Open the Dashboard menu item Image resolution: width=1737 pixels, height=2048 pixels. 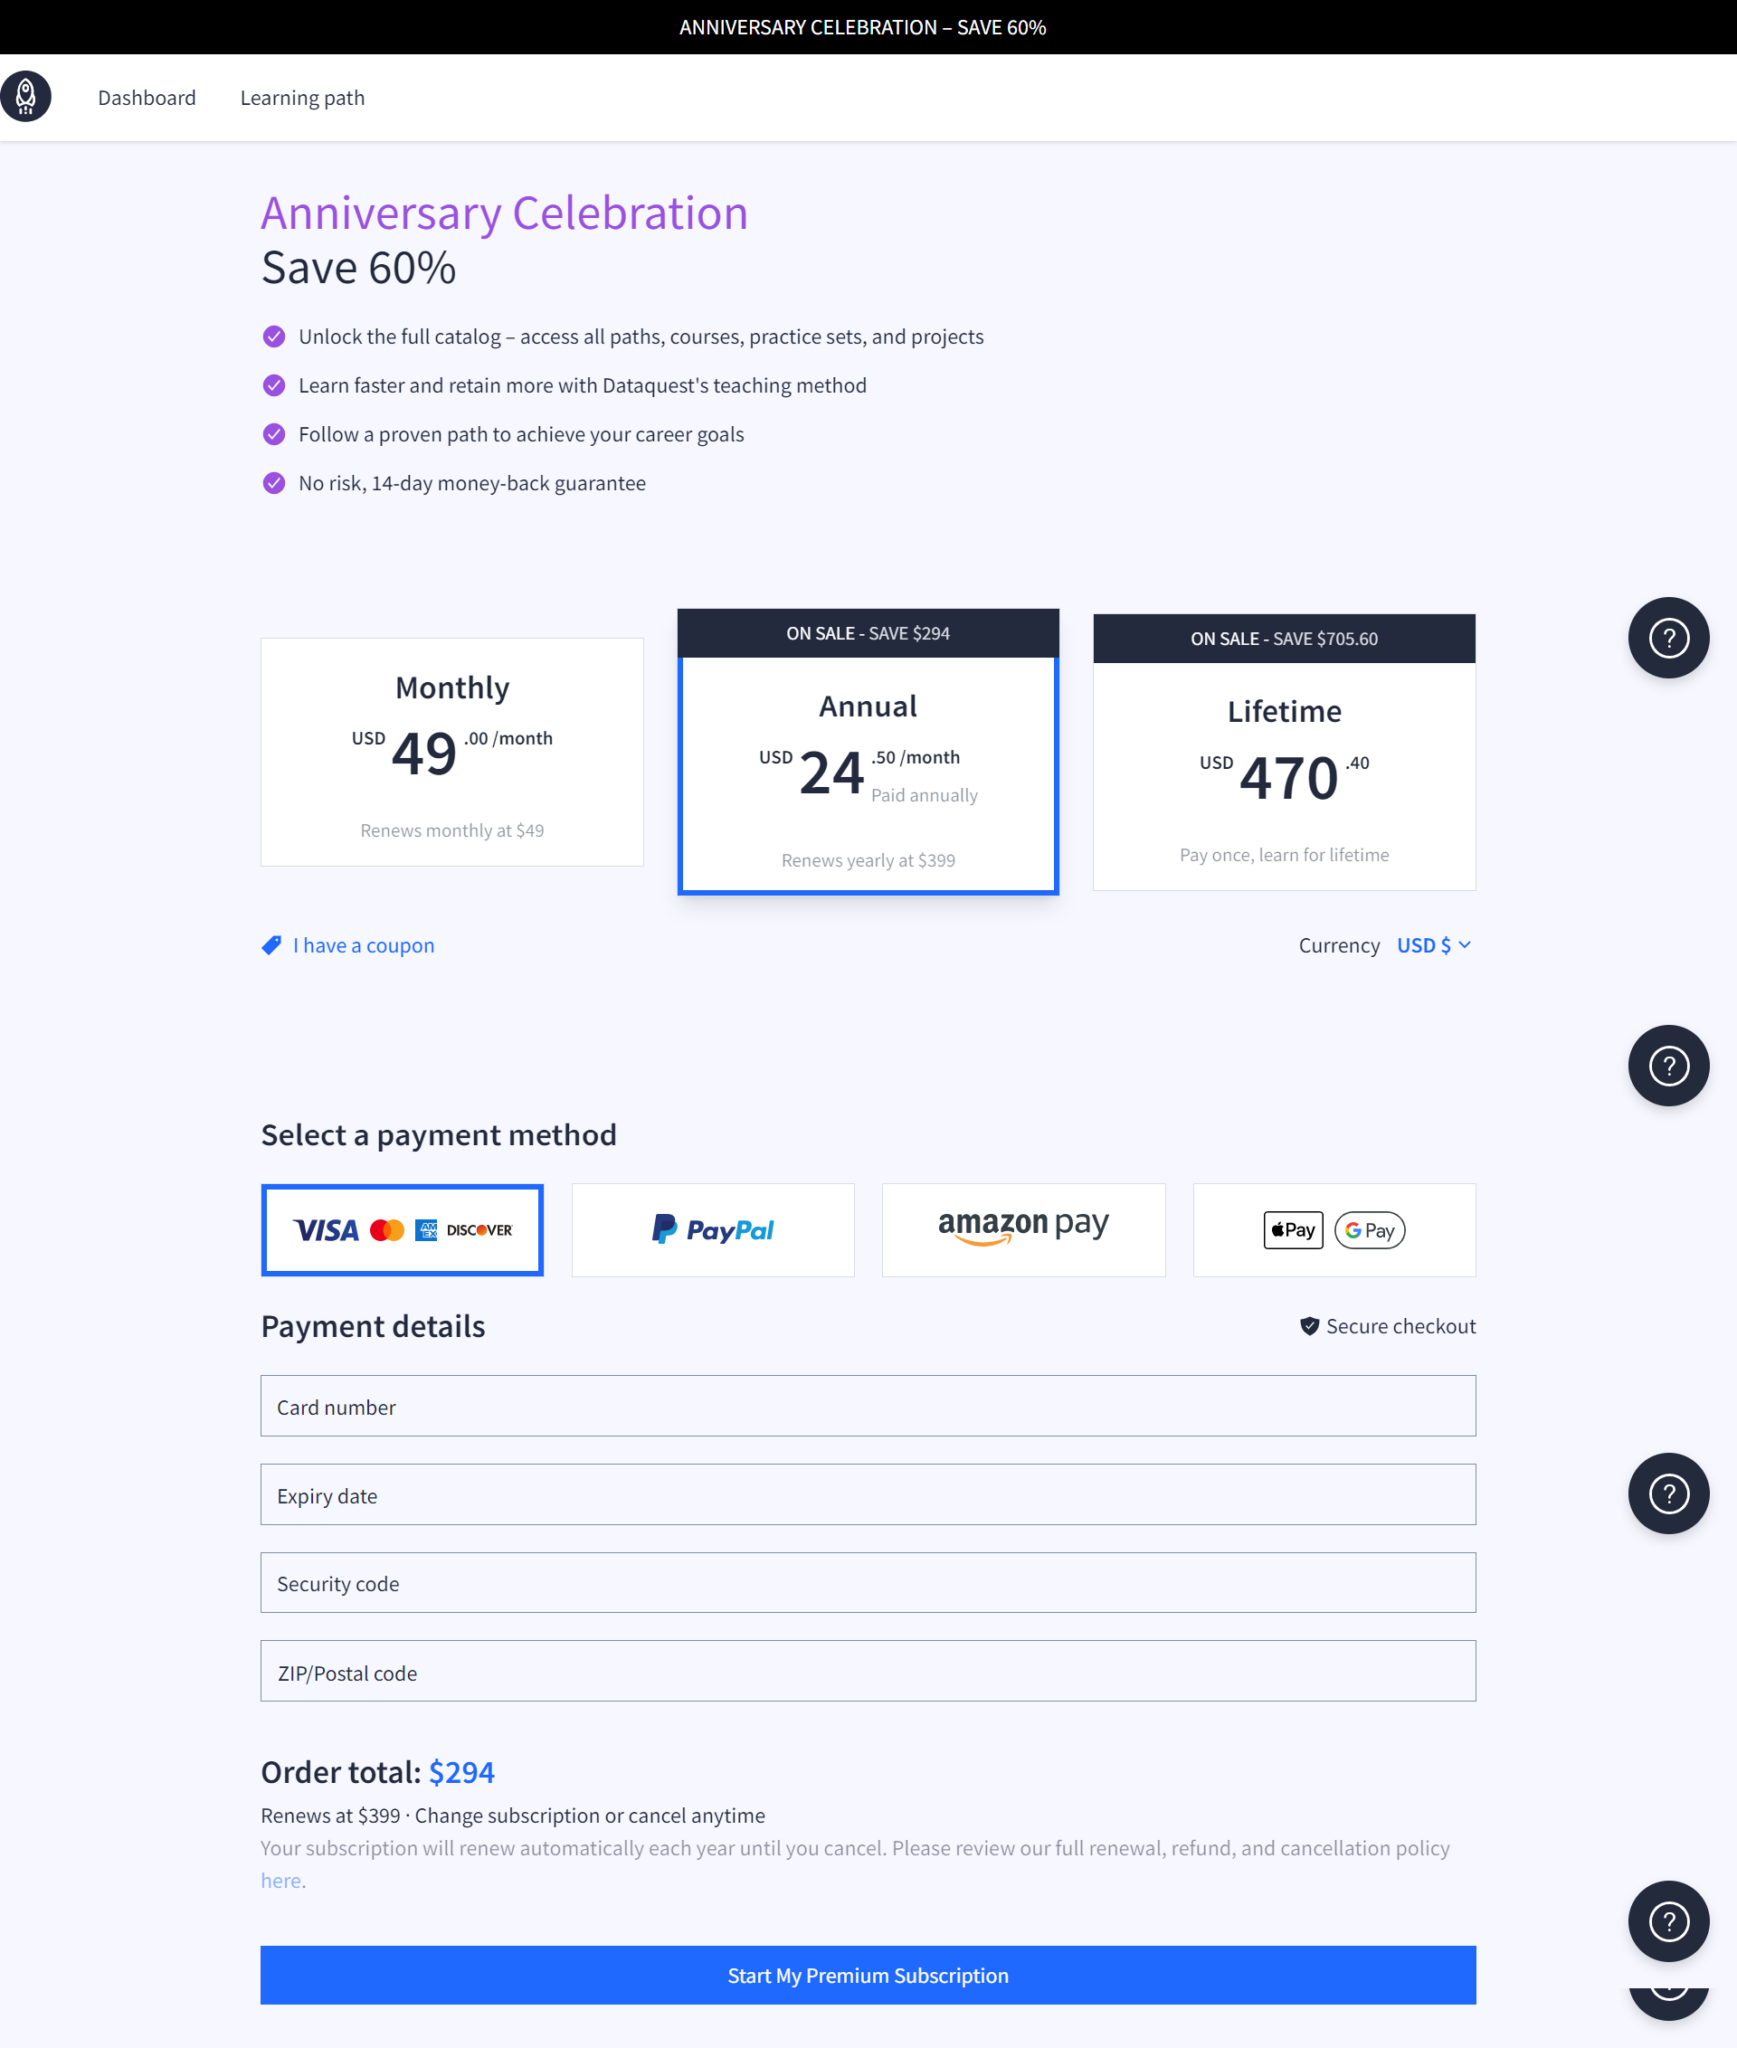tap(146, 97)
